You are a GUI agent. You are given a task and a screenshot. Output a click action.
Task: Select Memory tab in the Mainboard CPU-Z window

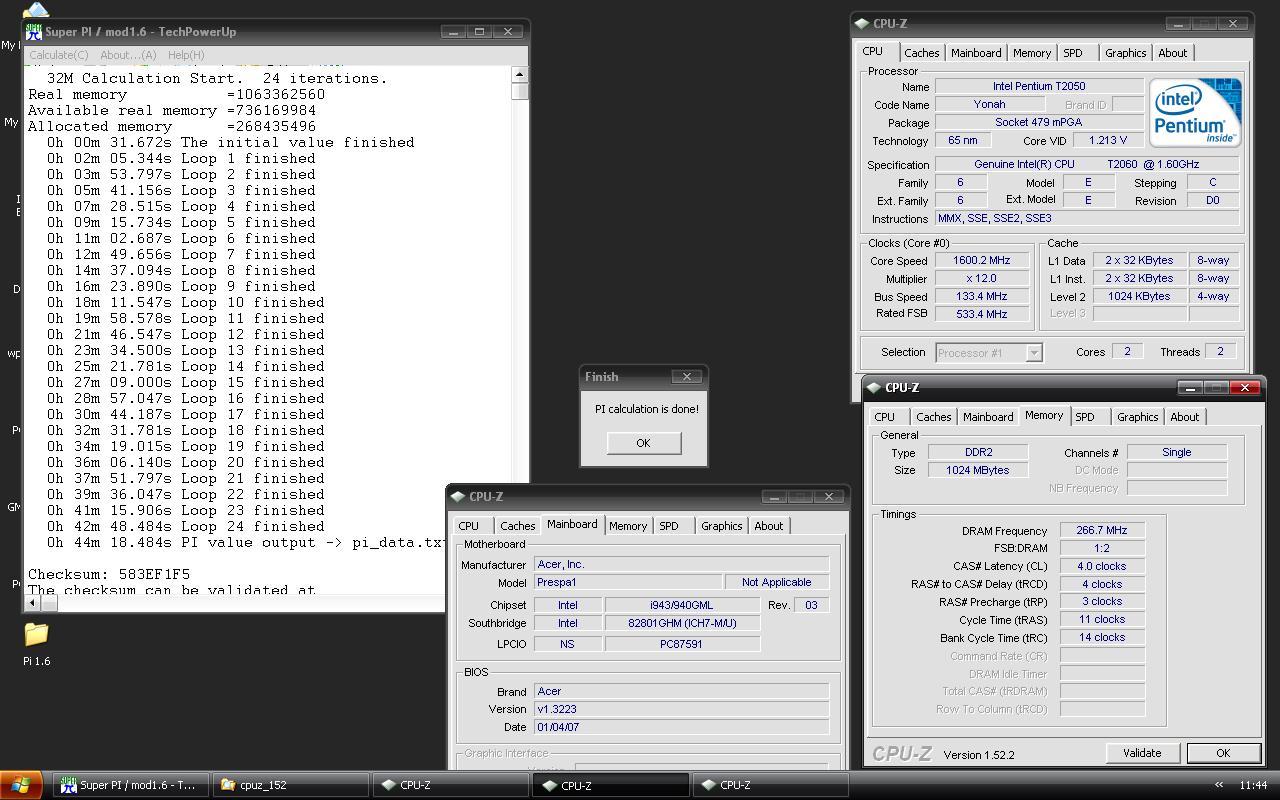628,526
